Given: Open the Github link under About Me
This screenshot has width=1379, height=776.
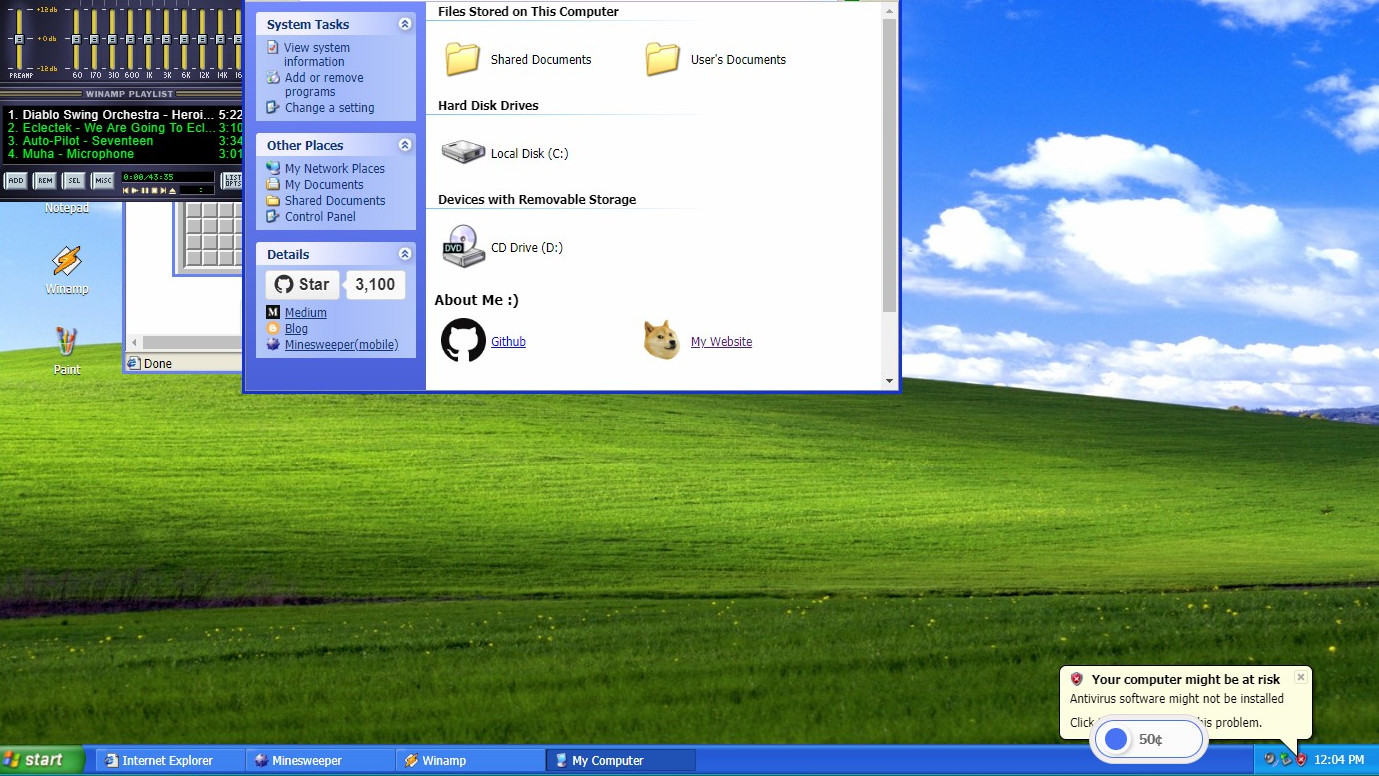Looking at the screenshot, I should point(508,342).
